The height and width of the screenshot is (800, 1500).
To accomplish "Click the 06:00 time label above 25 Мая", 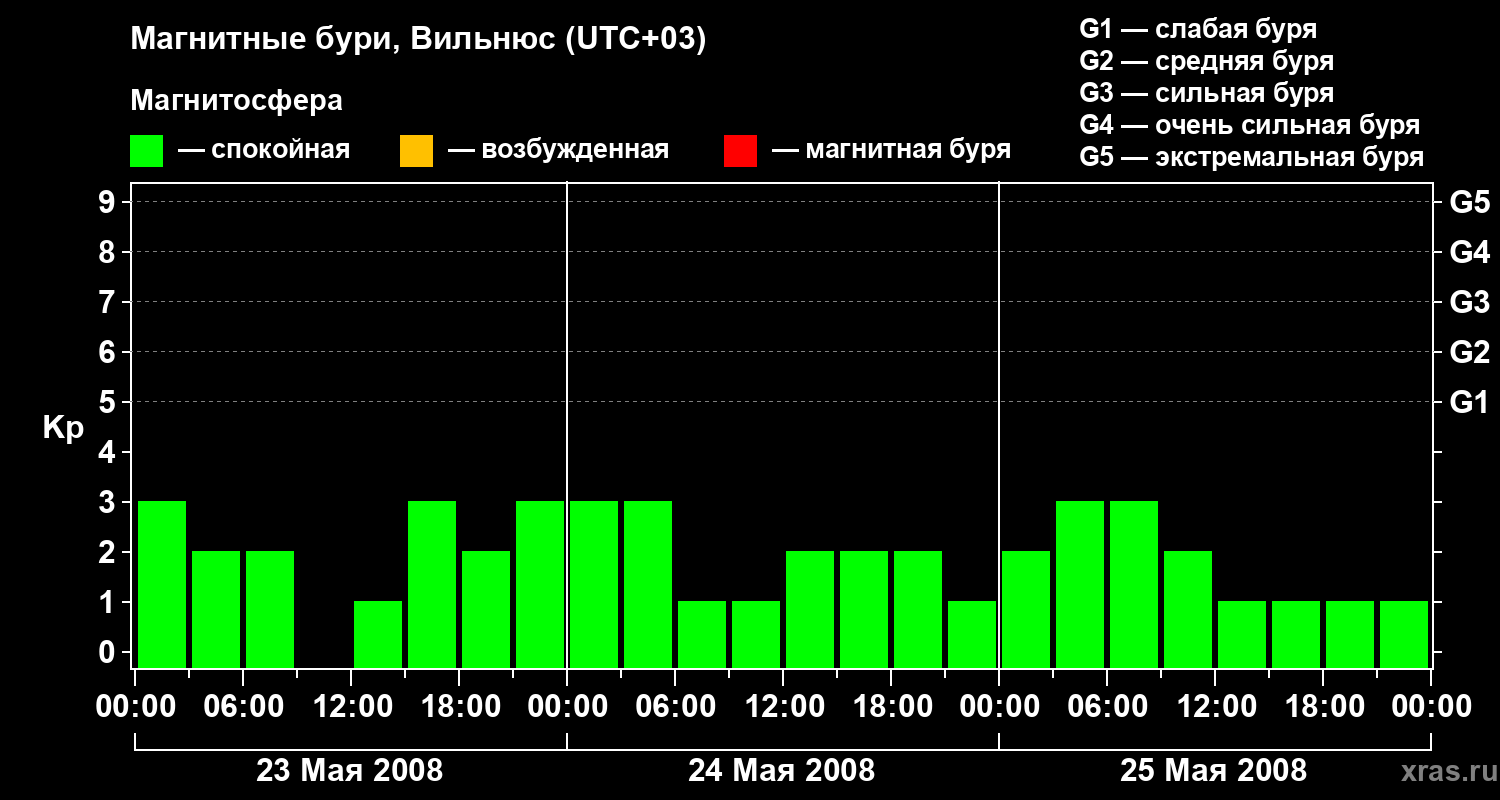I will click(1107, 707).
